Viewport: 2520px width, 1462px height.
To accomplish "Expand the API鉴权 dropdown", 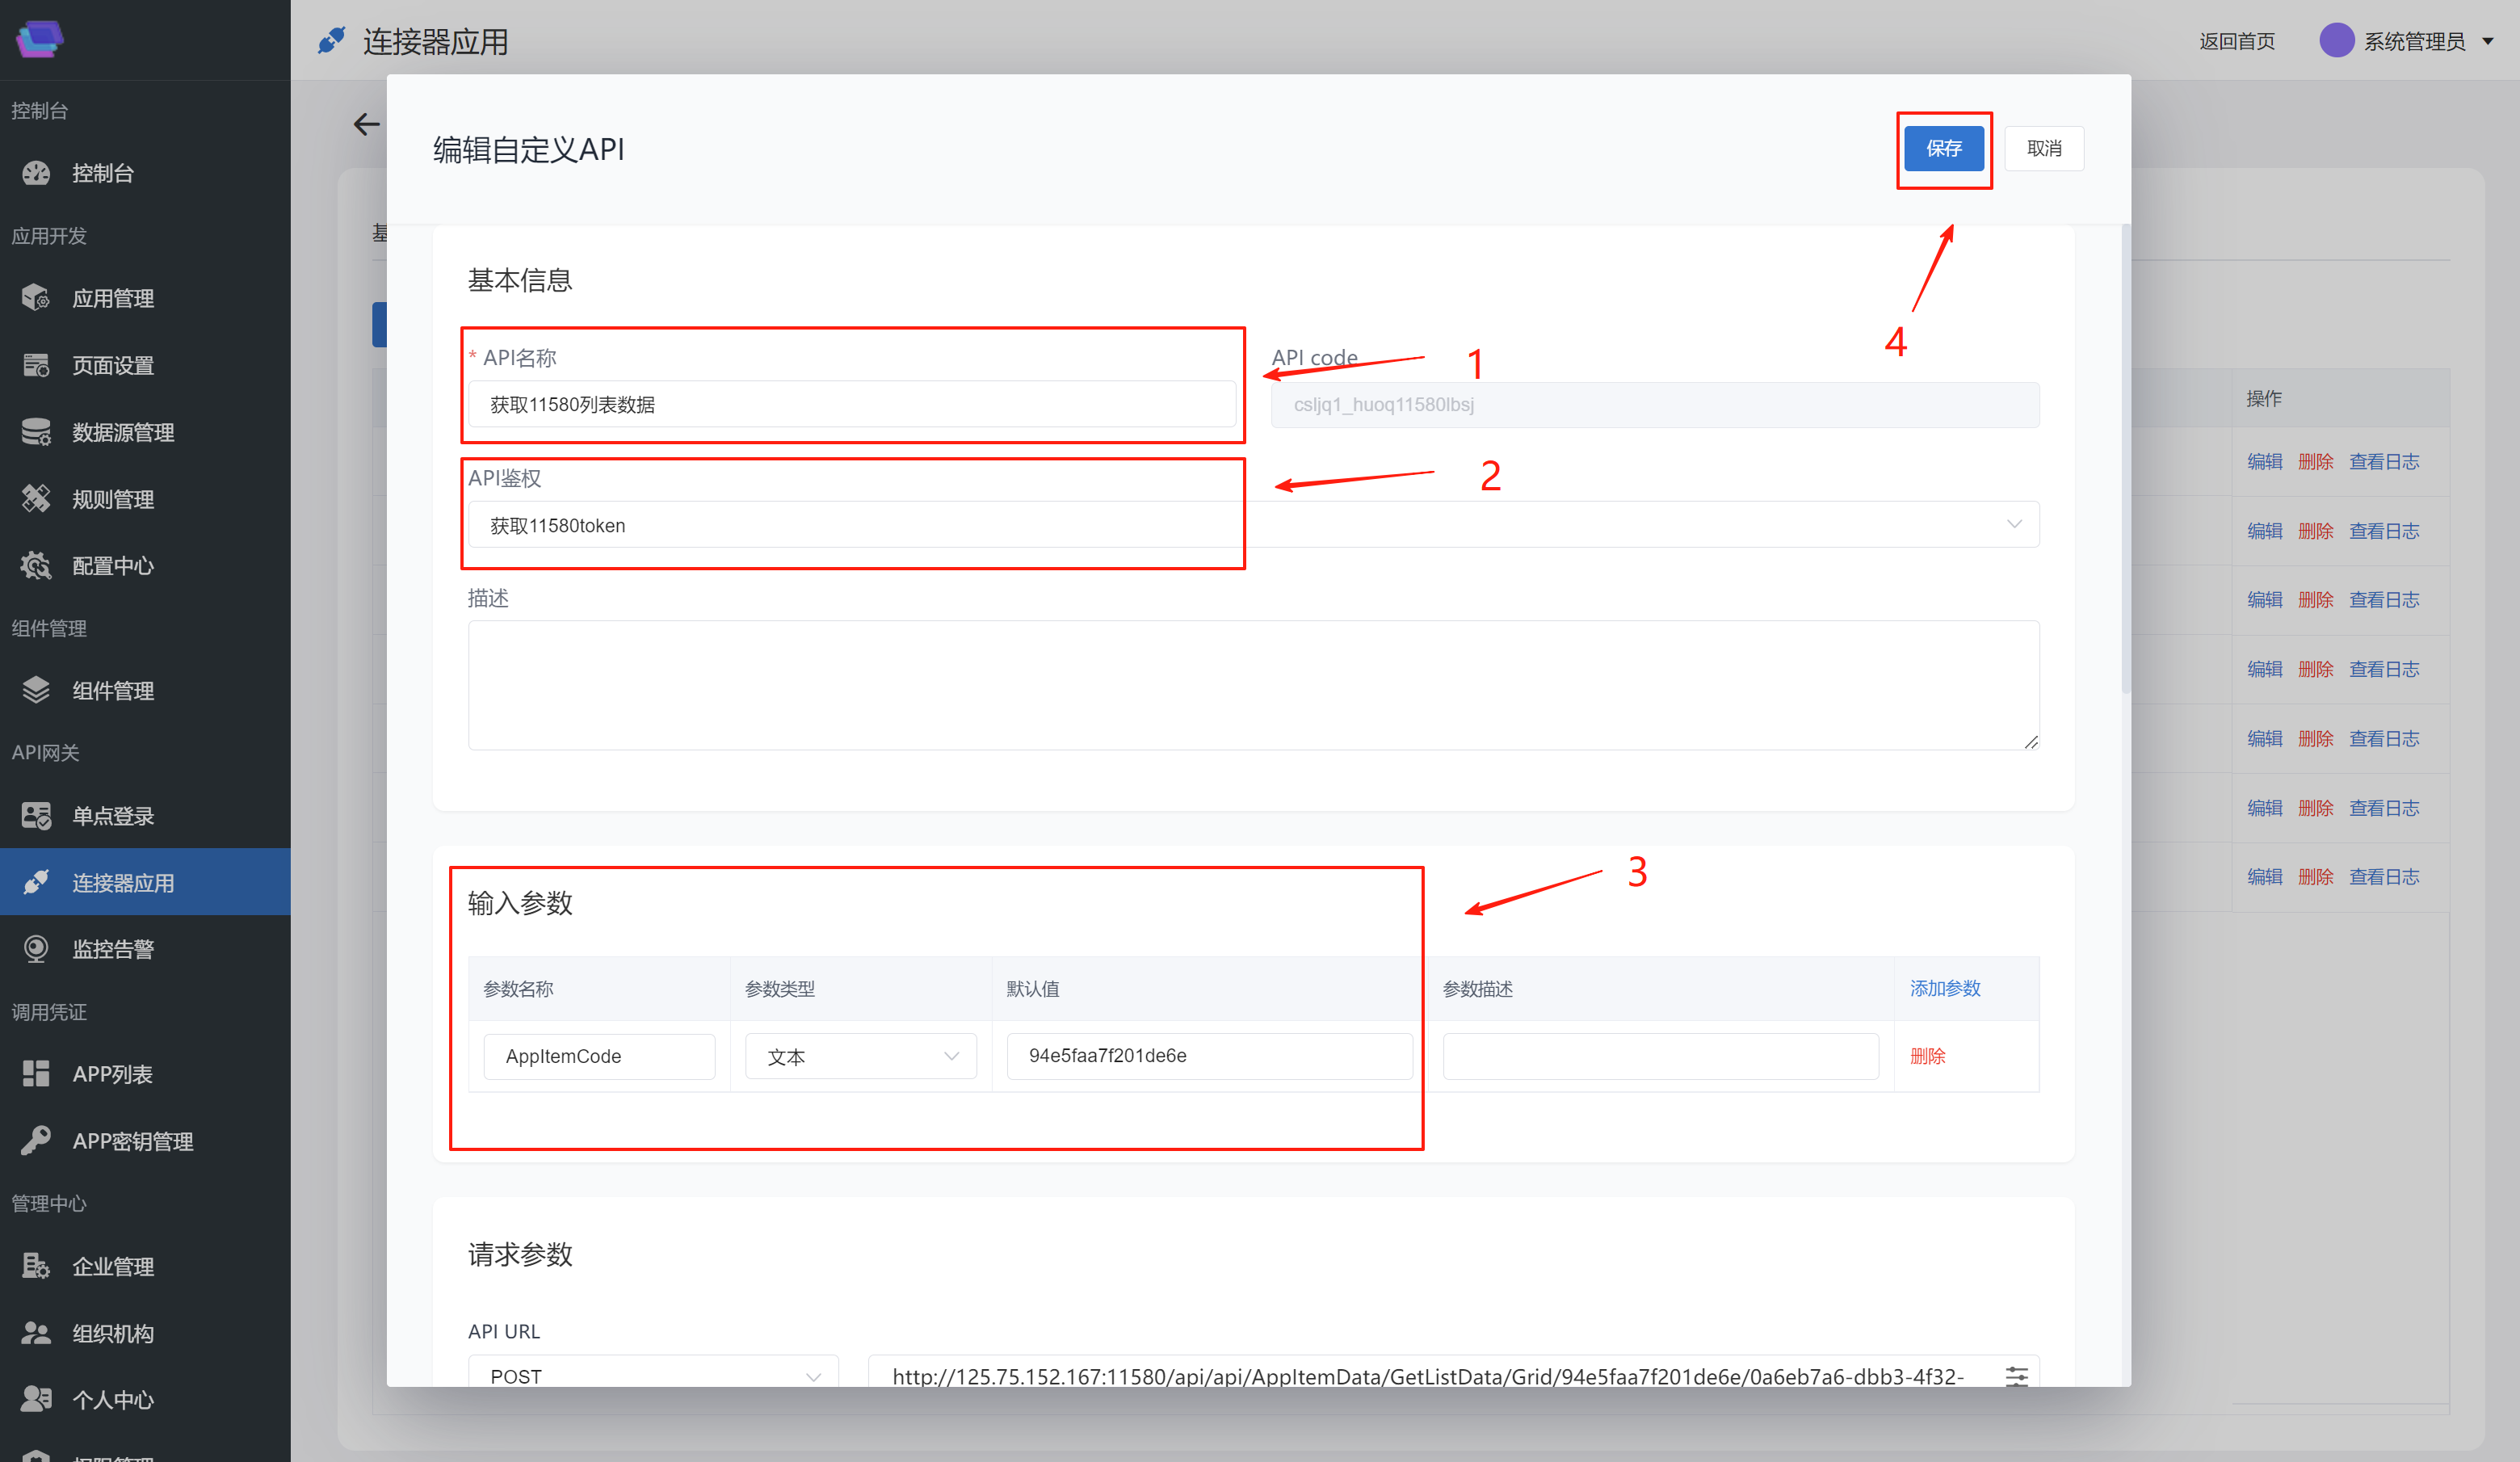I will [x=2013, y=525].
